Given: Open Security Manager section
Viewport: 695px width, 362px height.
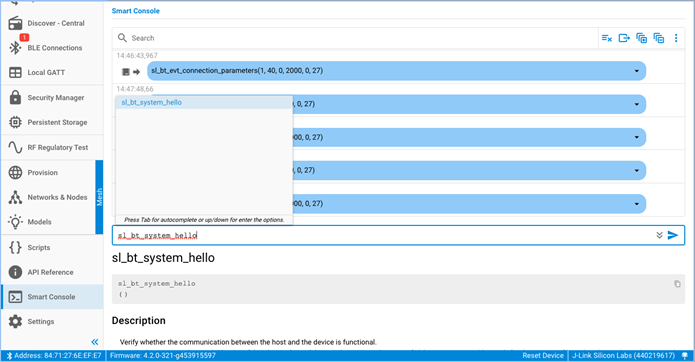Looking at the screenshot, I should [52, 97].
